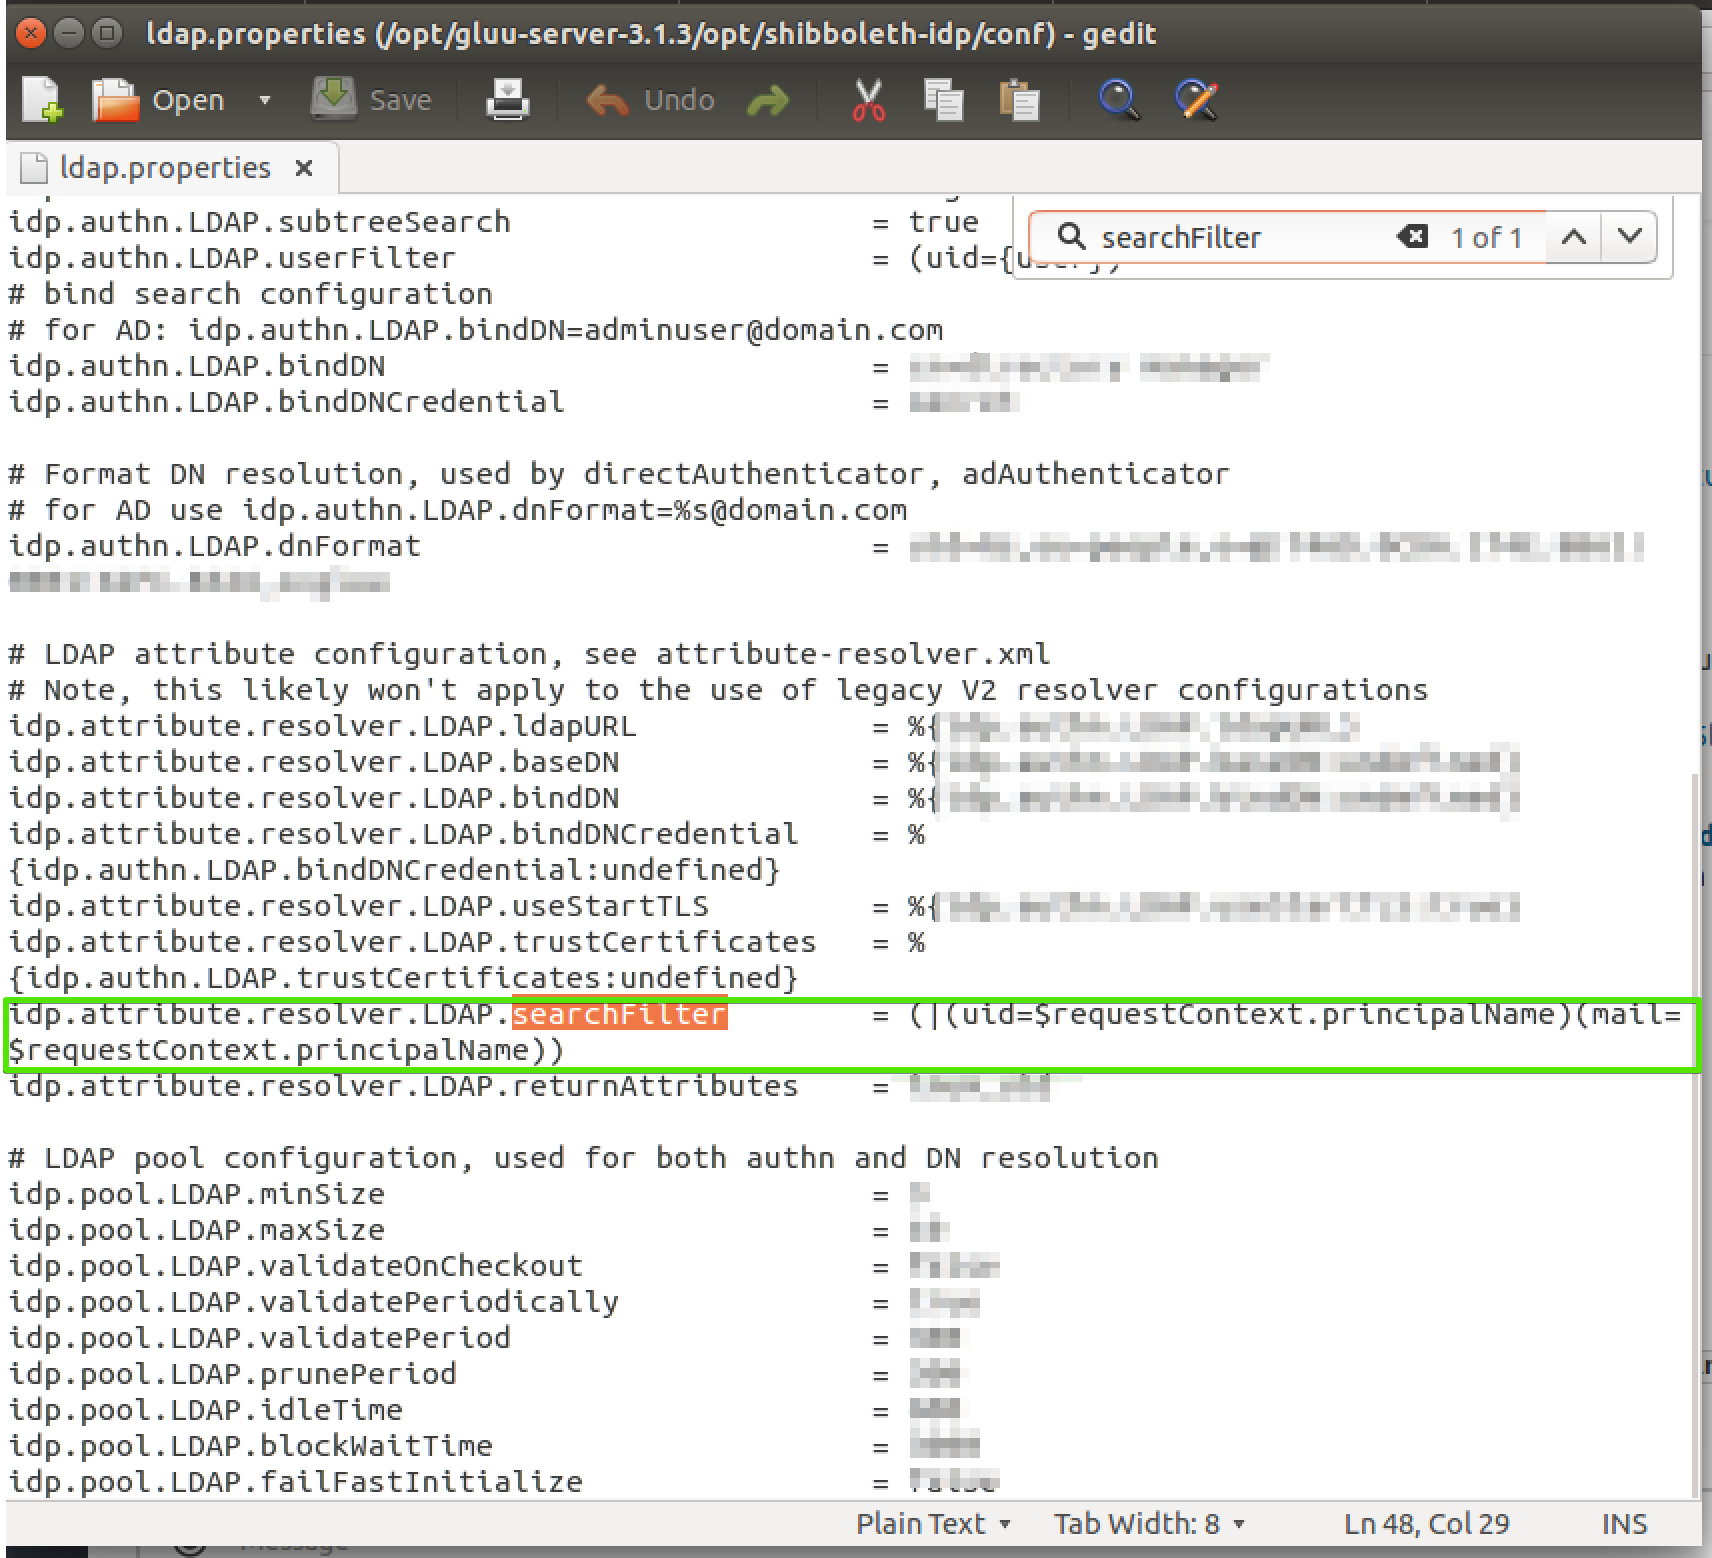Select the ldap.properties tab
The width and height of the screenshot is (1712, 1558).
pyautogui.click(x=163, y=167)
